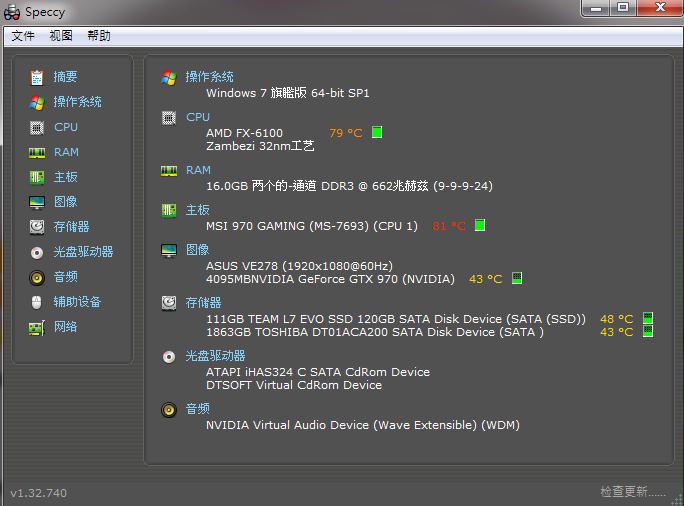
Task: Click green indicator next to CPU 79 °C
Action: (377, 132)
